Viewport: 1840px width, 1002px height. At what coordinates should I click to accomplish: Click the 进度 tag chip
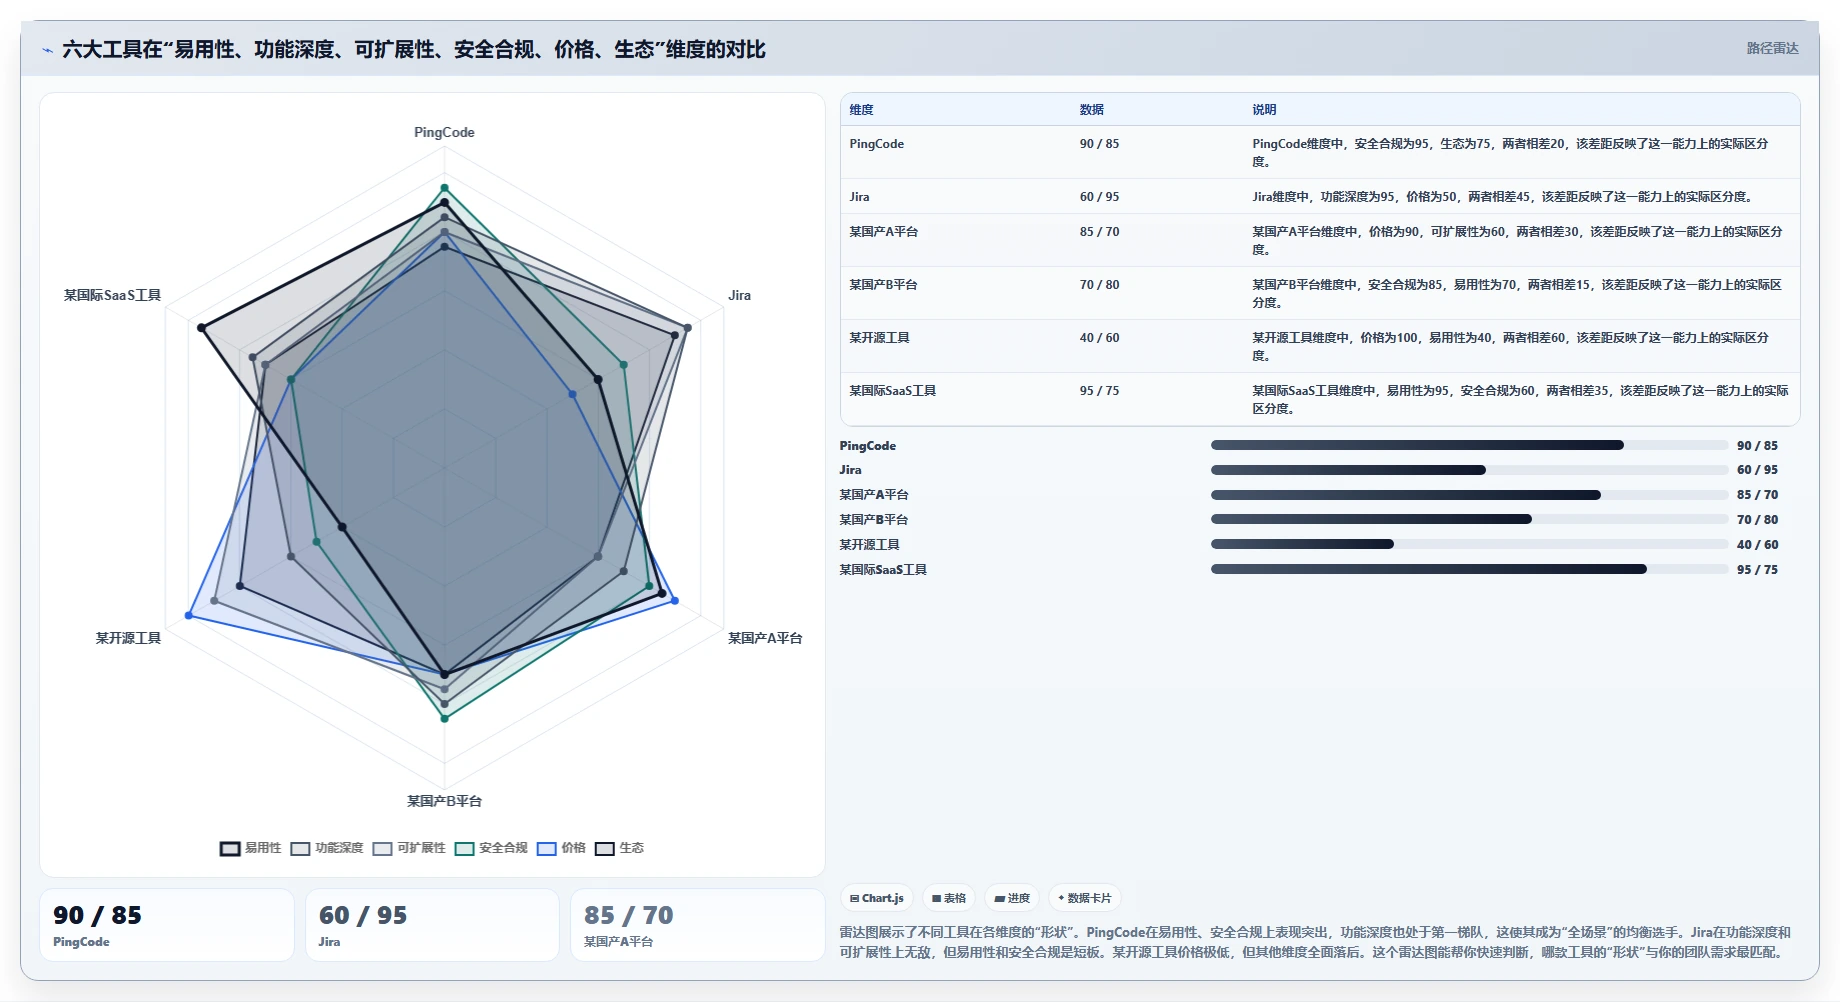[1012, 898]
